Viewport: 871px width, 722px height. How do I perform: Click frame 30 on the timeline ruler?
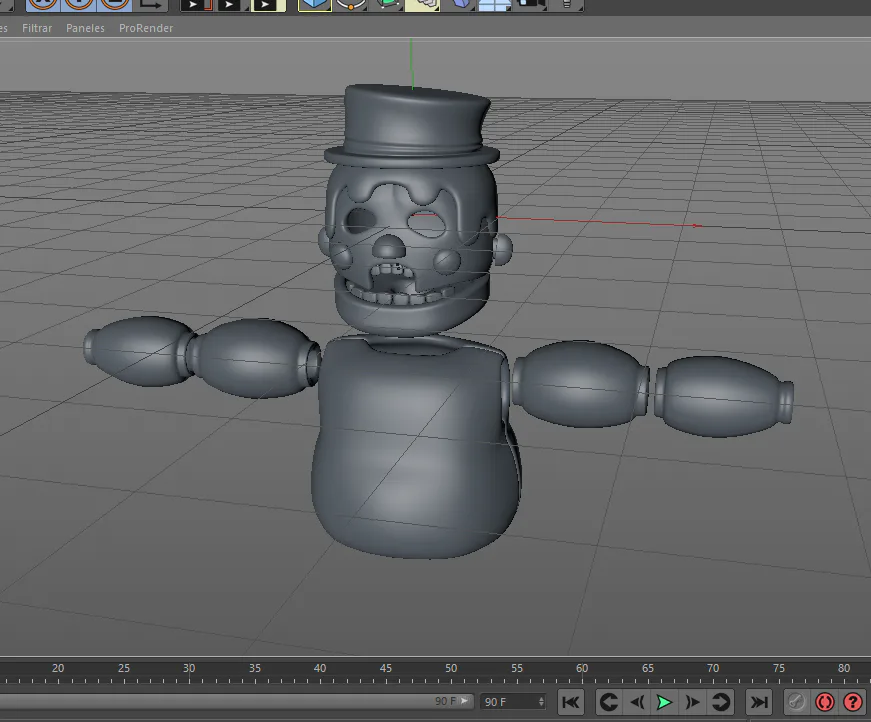[189, 669]
